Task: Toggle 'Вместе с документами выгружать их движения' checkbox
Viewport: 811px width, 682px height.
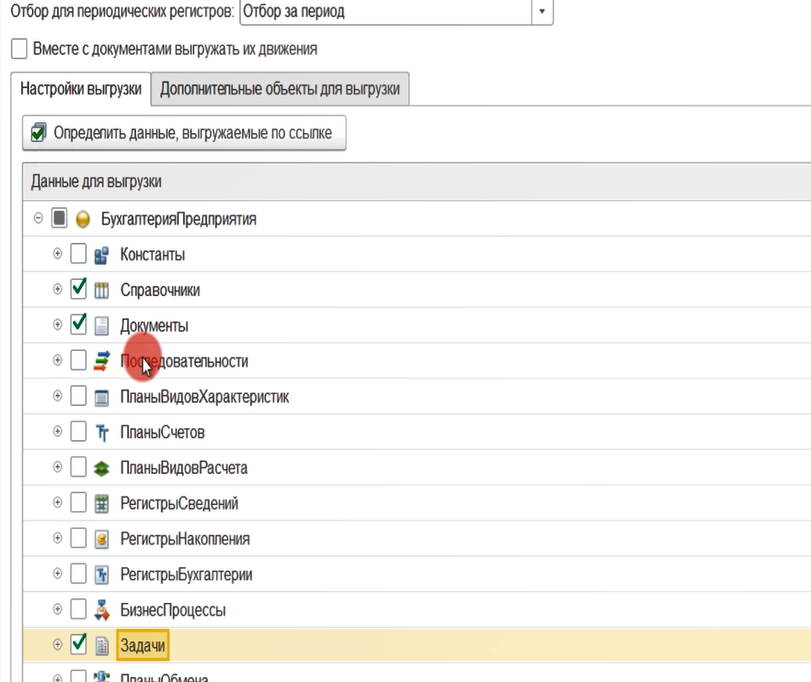Action: (x=19, y=49)
